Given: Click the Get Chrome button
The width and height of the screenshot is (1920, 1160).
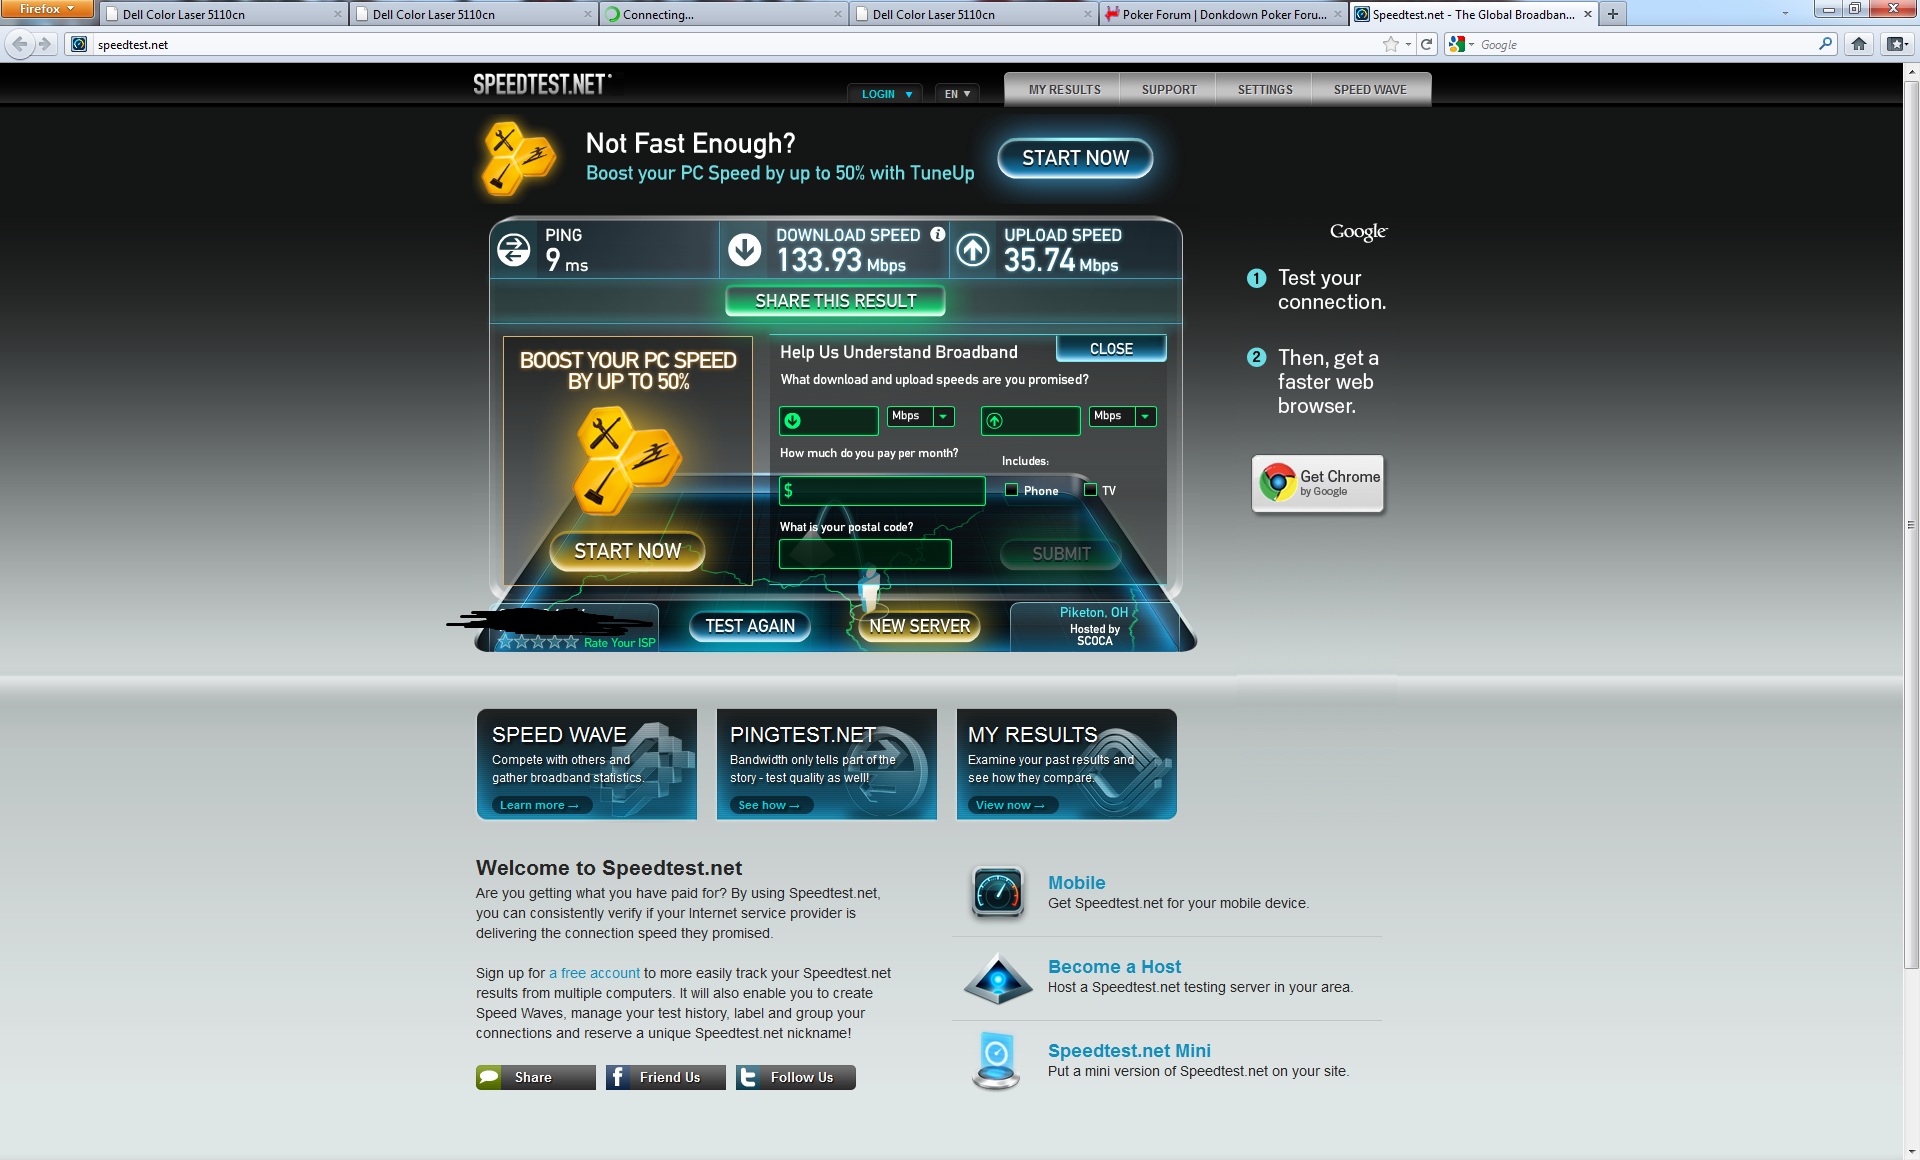Looking at the screenshot, I should (1318, 483).
